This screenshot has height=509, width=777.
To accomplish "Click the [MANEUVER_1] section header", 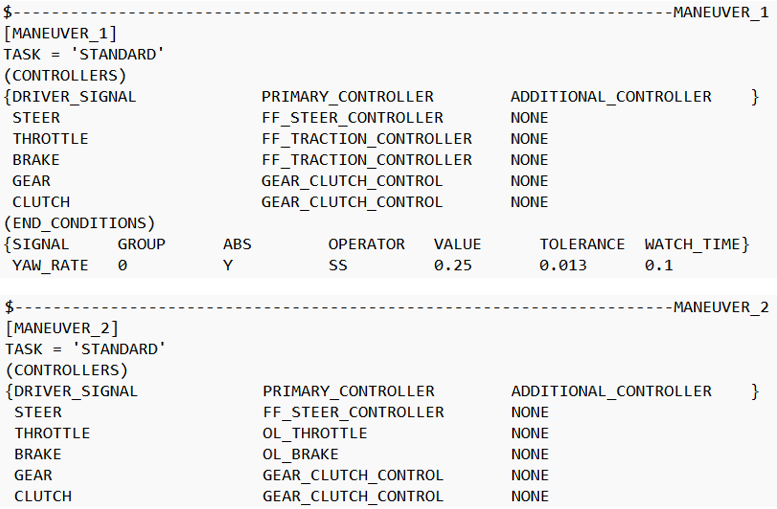I will click(x=61, y=33).
